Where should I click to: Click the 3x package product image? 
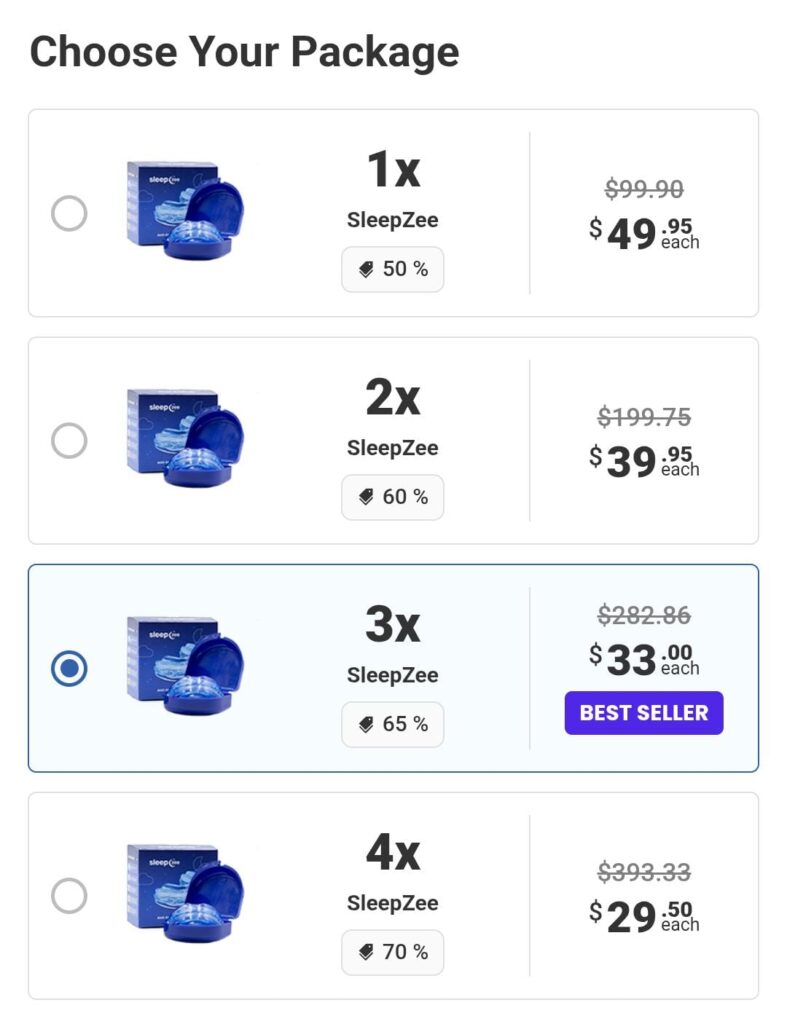(x=185, y=668)
